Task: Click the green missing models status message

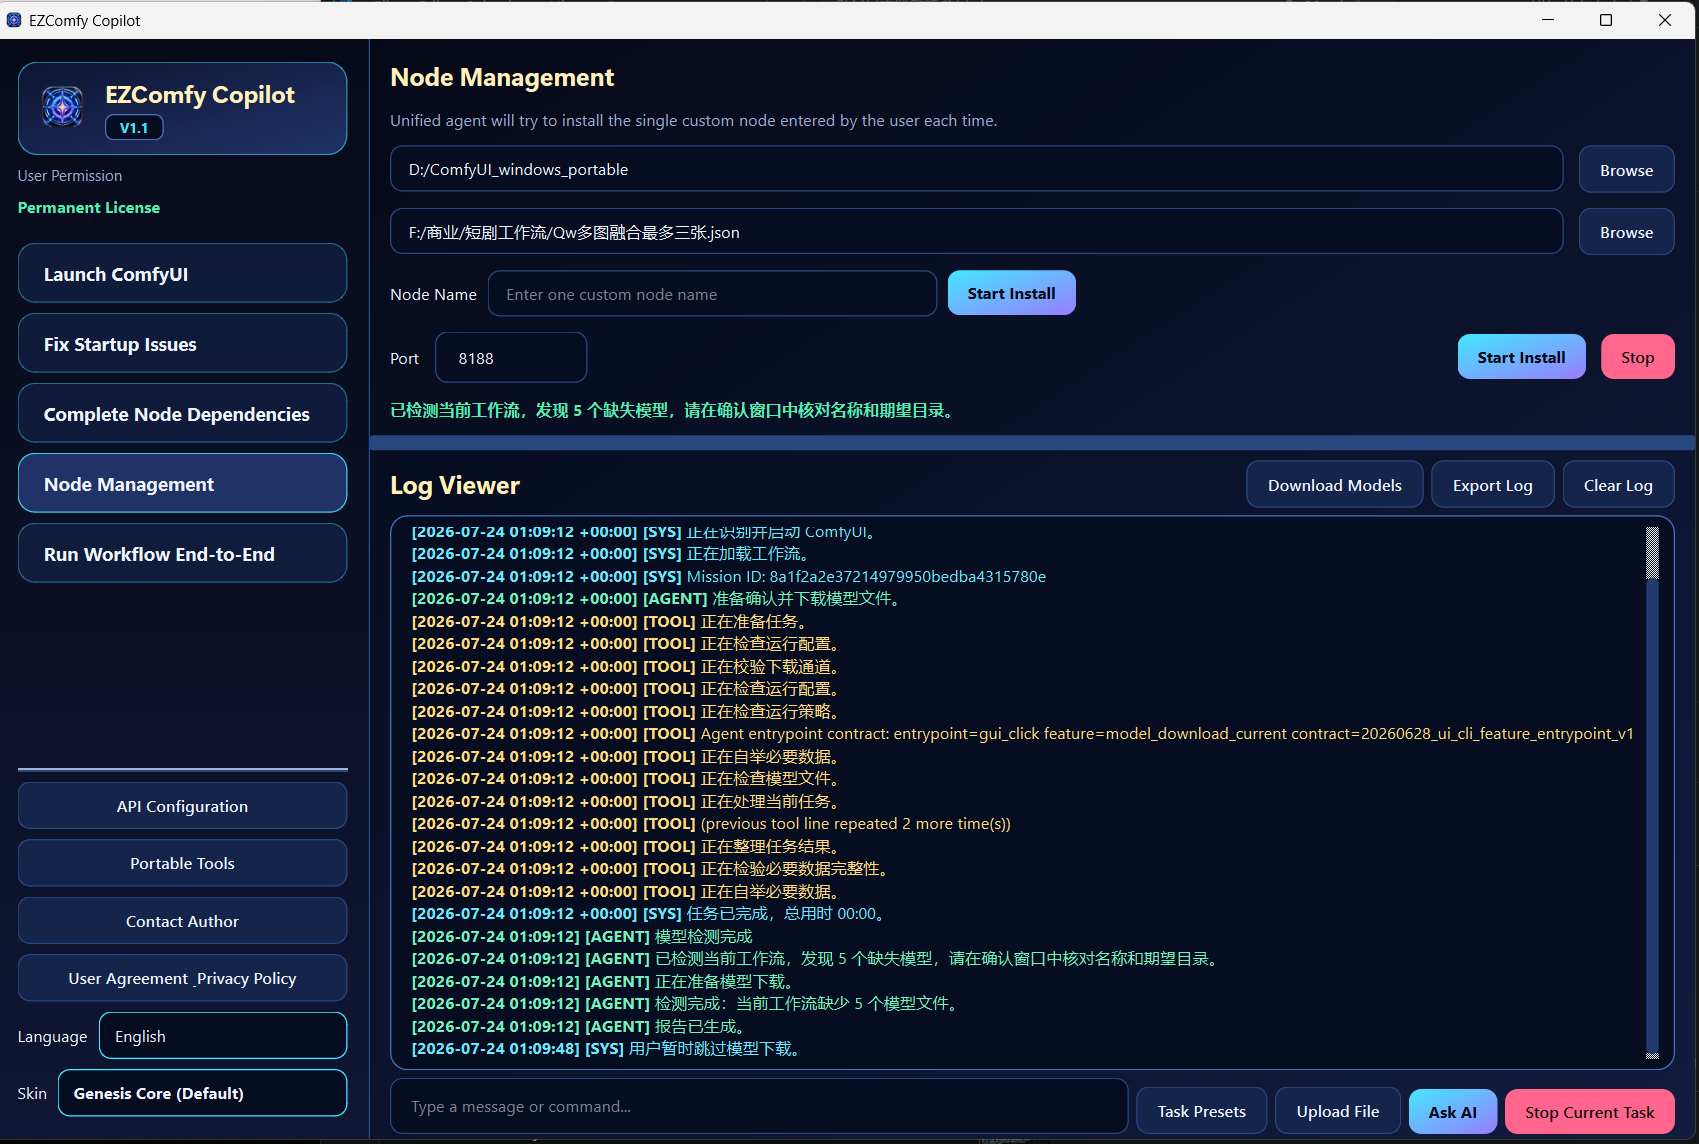Action: point(674,410)
